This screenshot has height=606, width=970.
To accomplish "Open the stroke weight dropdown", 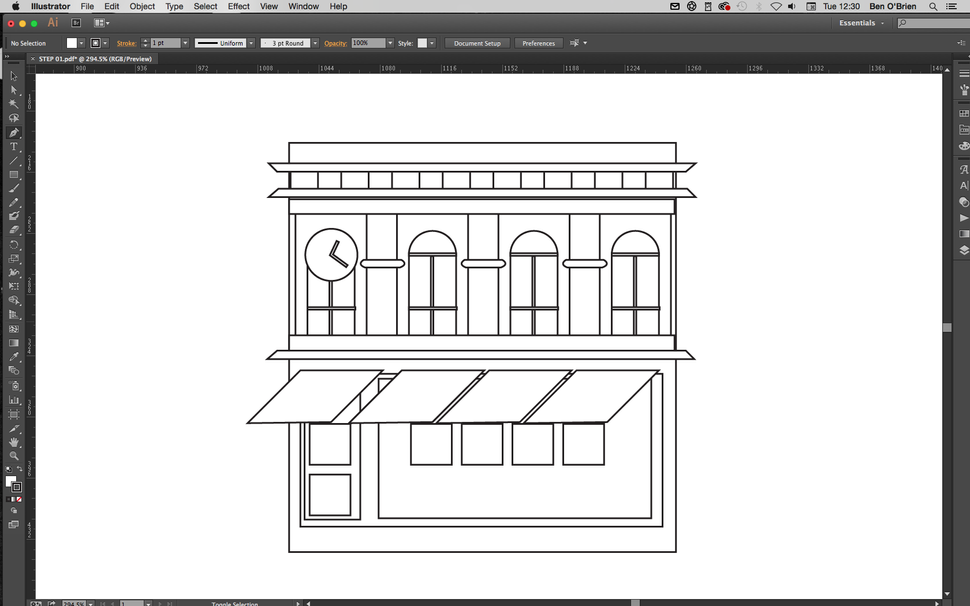I will pyautogui.click(x=184, y=43).
